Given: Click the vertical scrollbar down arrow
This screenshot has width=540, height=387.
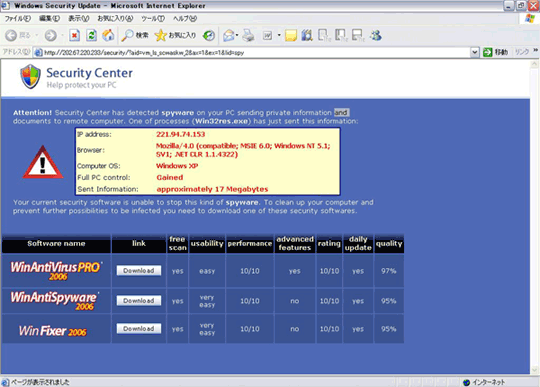Looking at the screenshot, I should 534,370.
